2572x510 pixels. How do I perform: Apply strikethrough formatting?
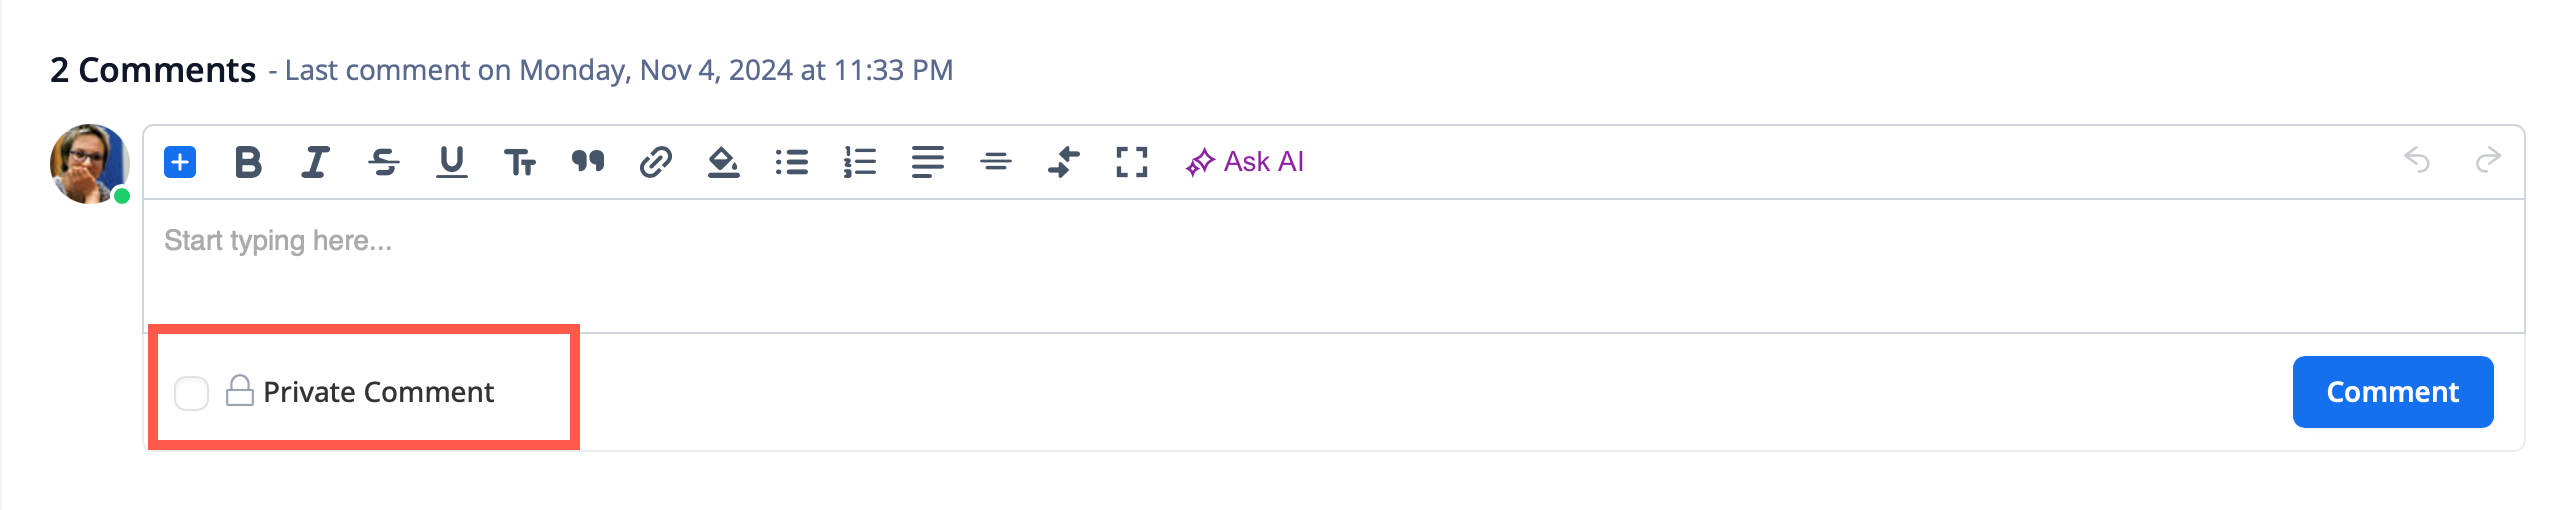coord(384,162)
